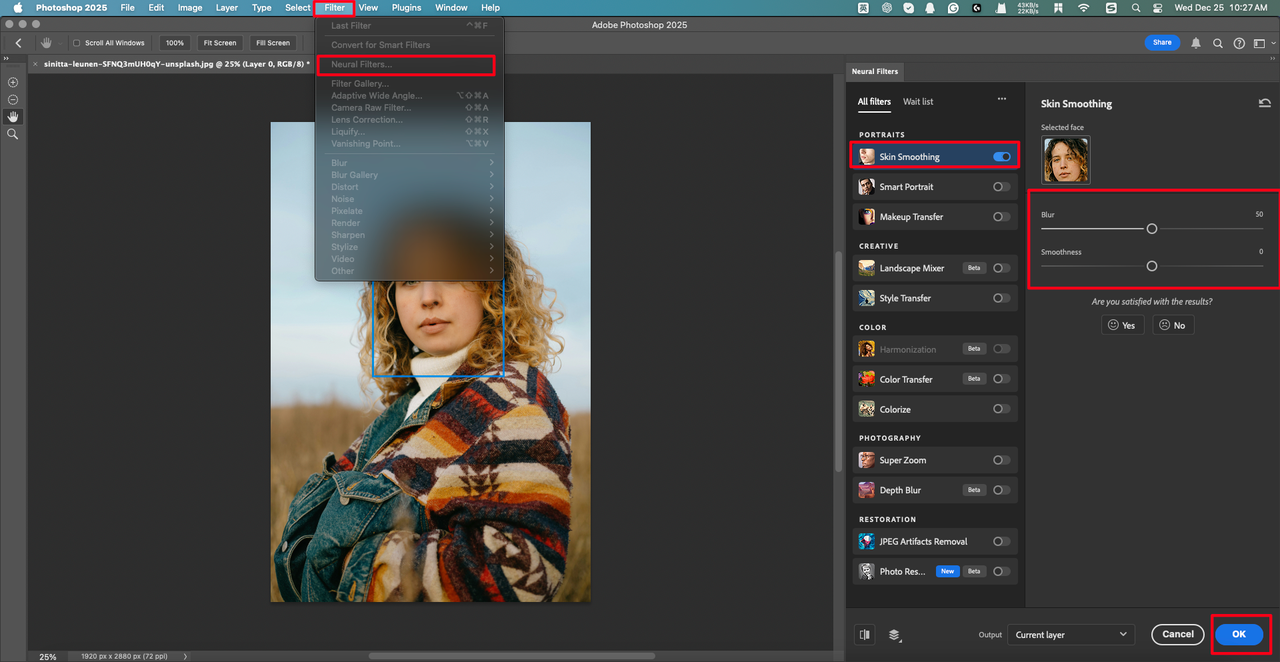1280x662 pixels.
Task: Open the three-dots more options in filters list
Action: (x=1002, y=100)
